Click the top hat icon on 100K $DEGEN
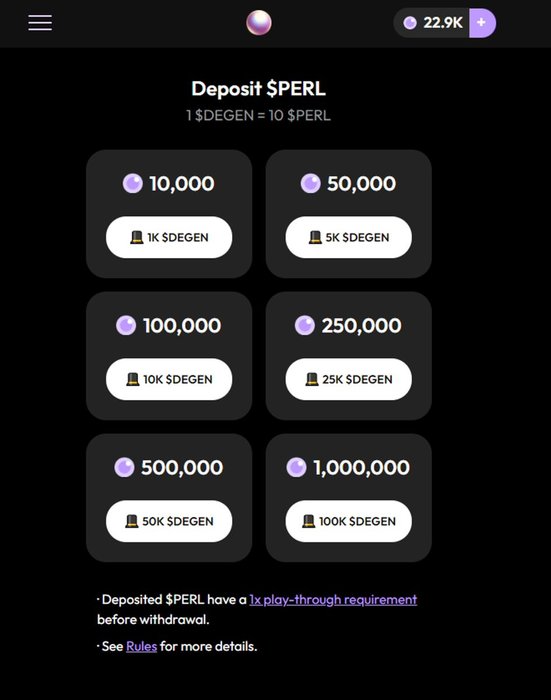The image size is (551, 700). pyautogui.click(x=309, y=521)
